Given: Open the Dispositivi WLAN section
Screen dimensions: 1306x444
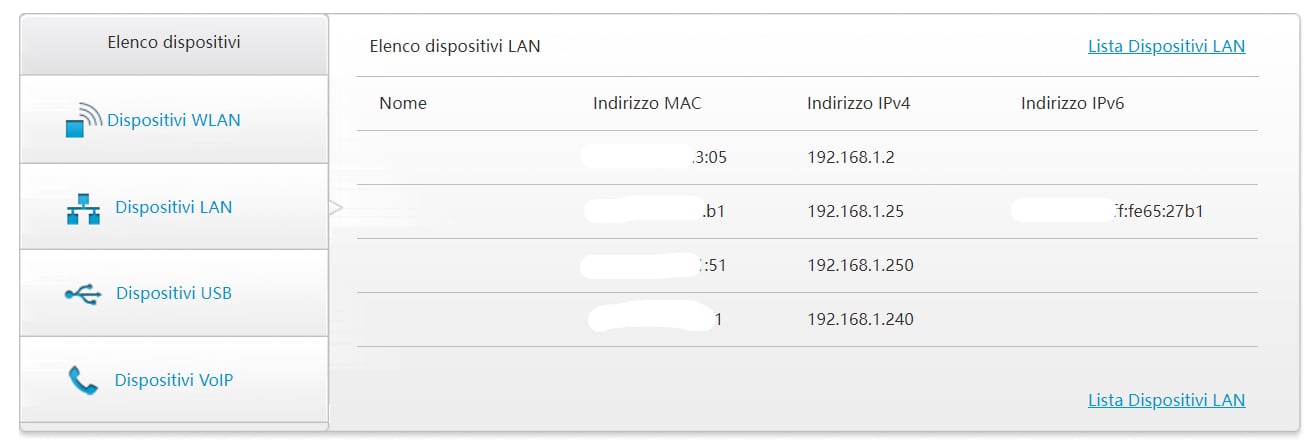Looking at the screenshot, I should pyautogui.click(x=174, y=120).
